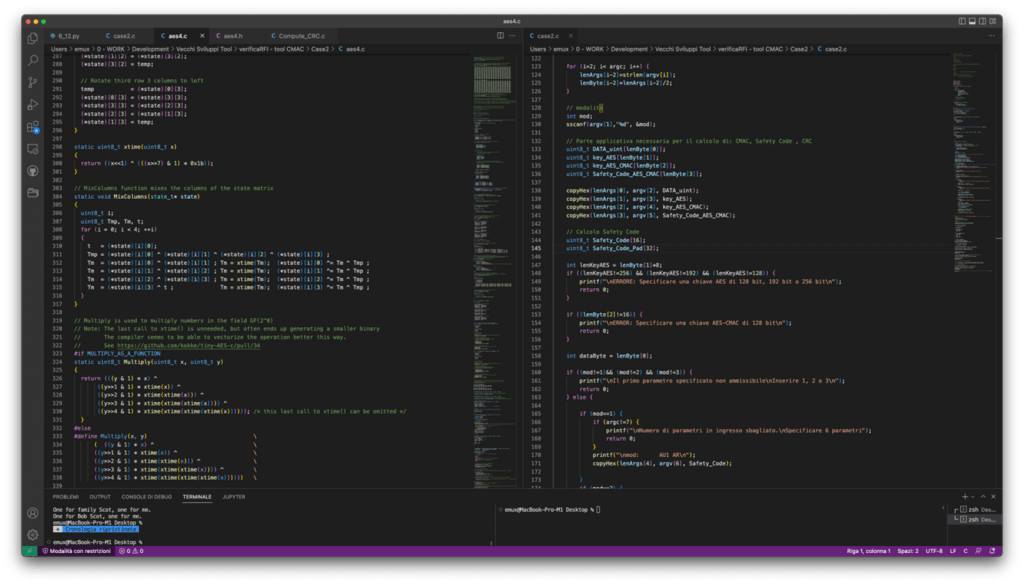Open the Manage gear icon
Image resolution: width=1024 pixels, height=585 pixels.
33,535
